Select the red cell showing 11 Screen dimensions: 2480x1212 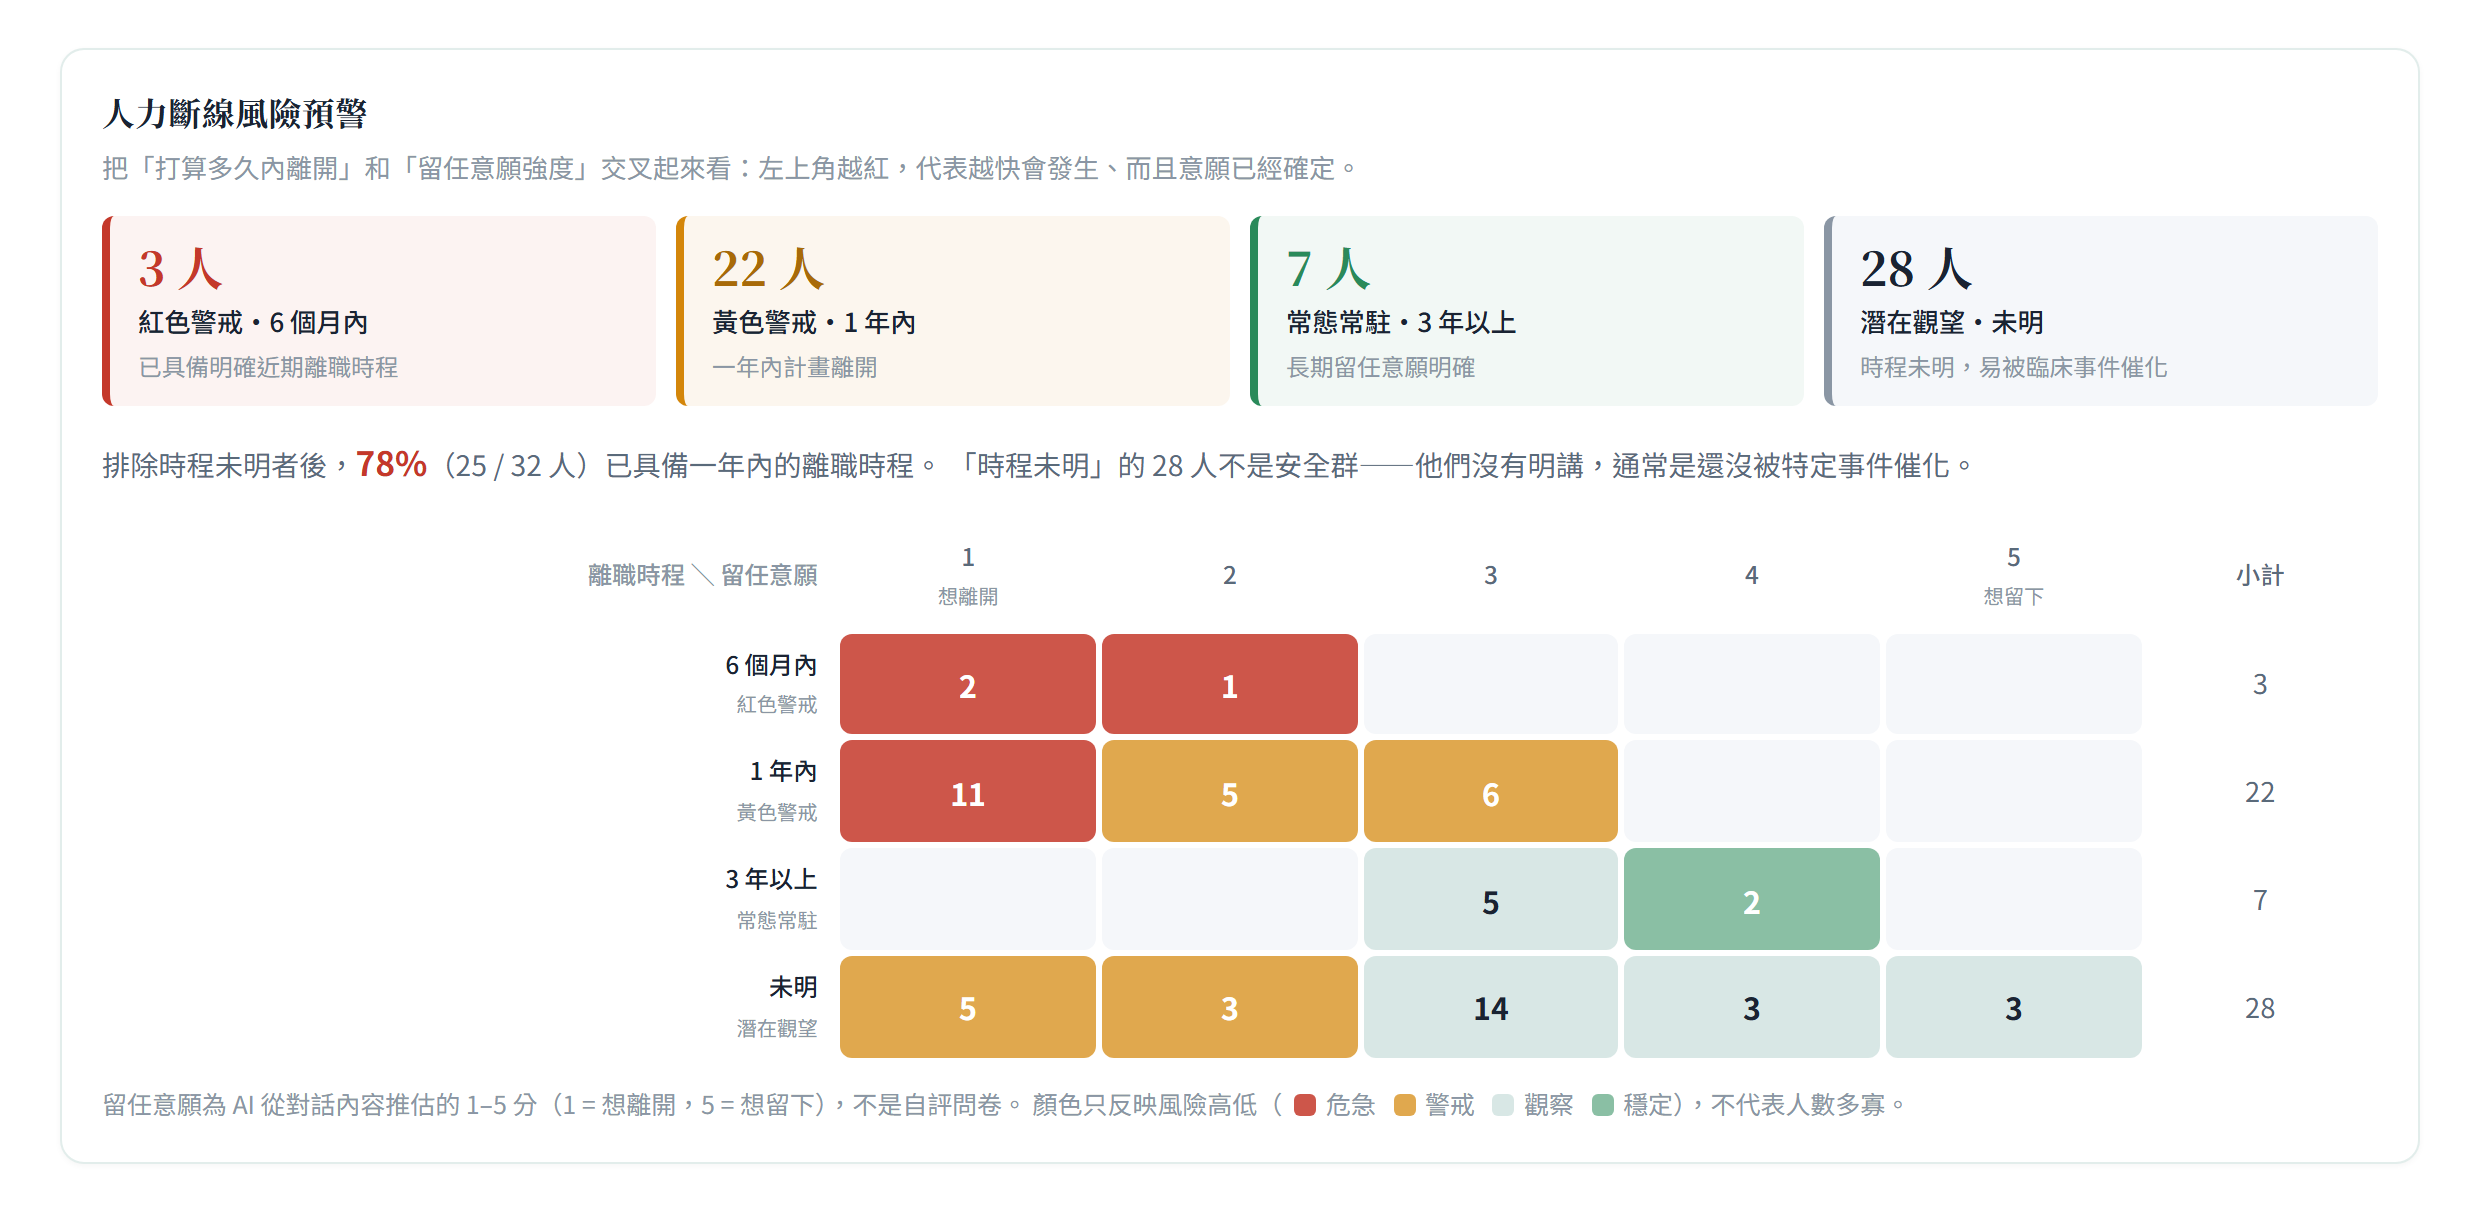[x=968, y=791]
